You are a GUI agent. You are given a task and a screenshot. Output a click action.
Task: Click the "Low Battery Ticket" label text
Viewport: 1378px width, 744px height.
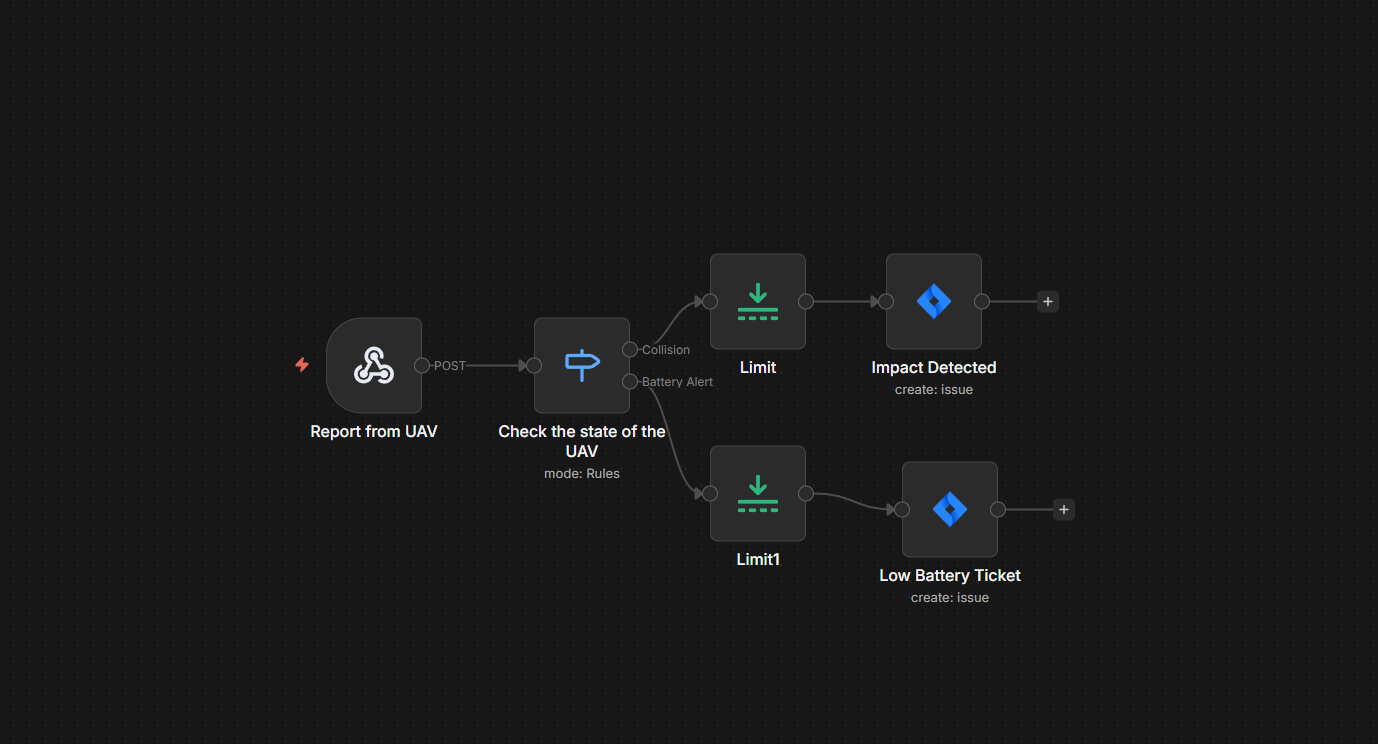pos(949,576)
